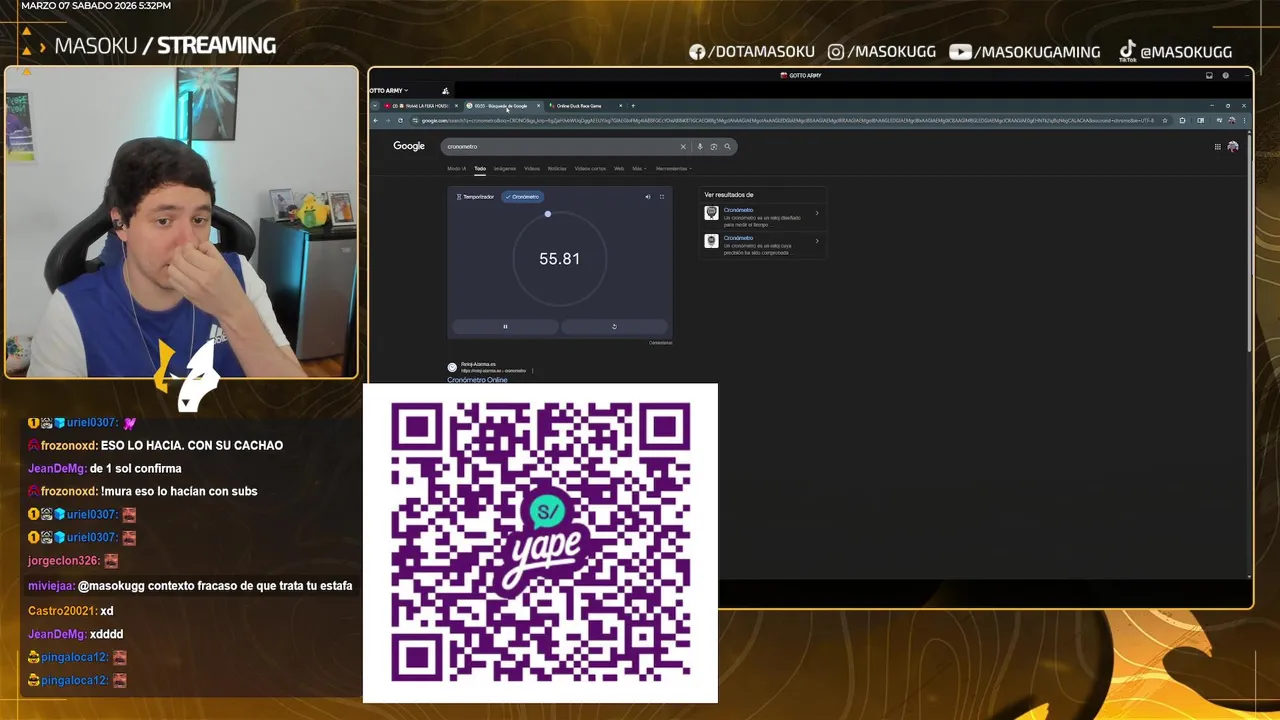The height and width of the screenshot is (720, 1280).
Task: Select the Todo results tab
Action: click(480, 168)
